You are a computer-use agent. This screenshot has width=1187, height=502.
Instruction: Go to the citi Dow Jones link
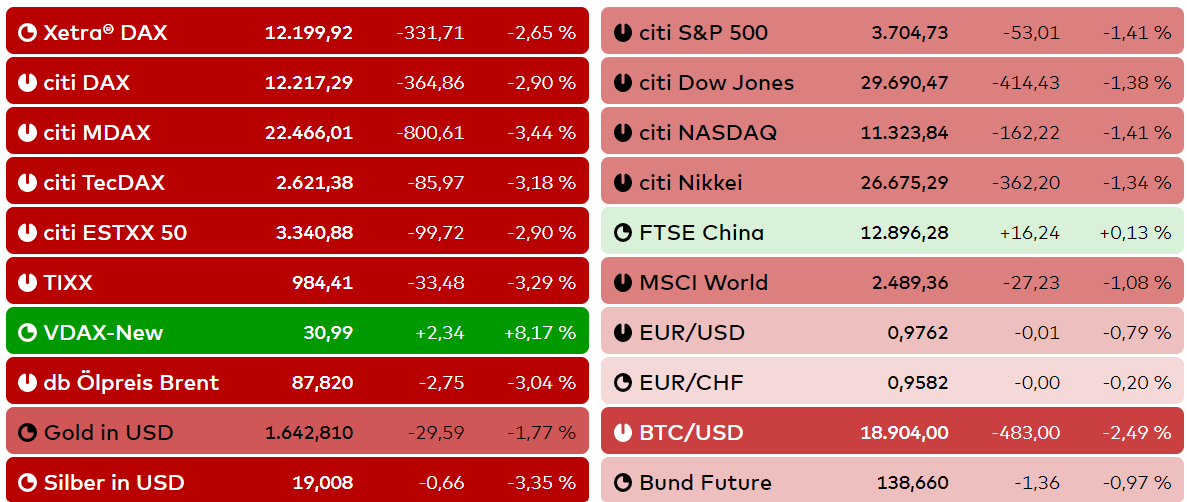point(716,83)
